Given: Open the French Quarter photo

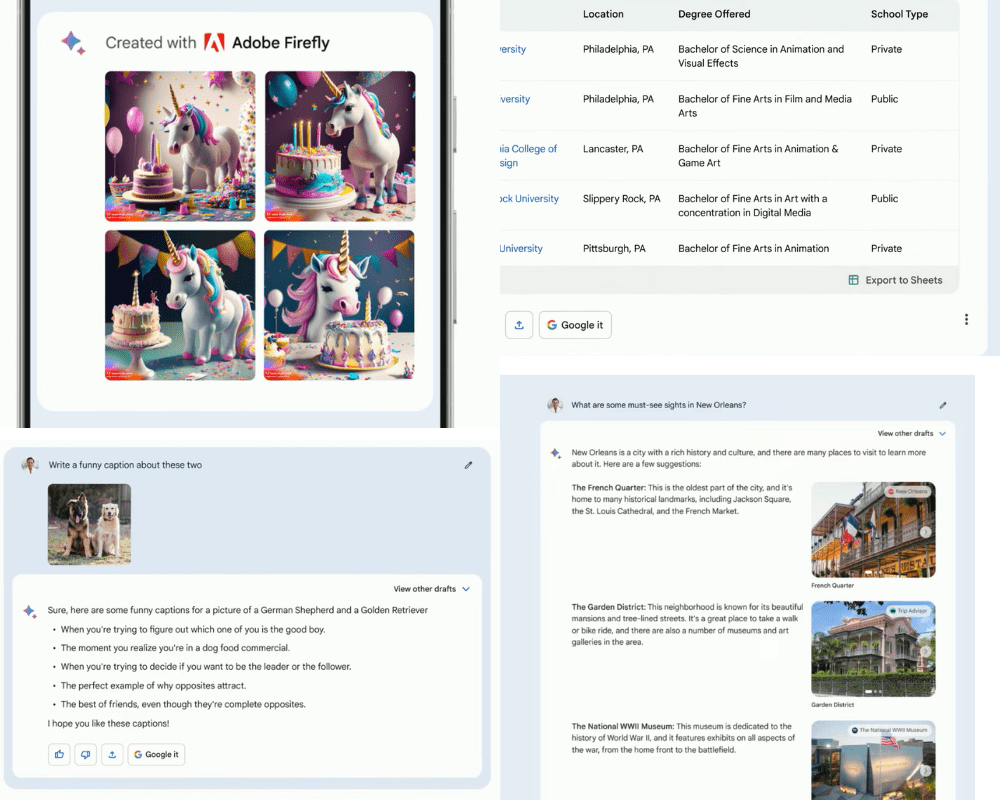Looking at the screenshot, I should click(x=873, y=530).
